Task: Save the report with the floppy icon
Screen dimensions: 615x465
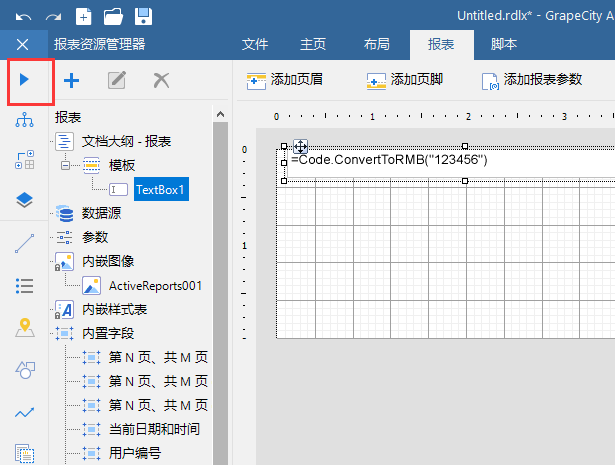Action: point(144,16)
